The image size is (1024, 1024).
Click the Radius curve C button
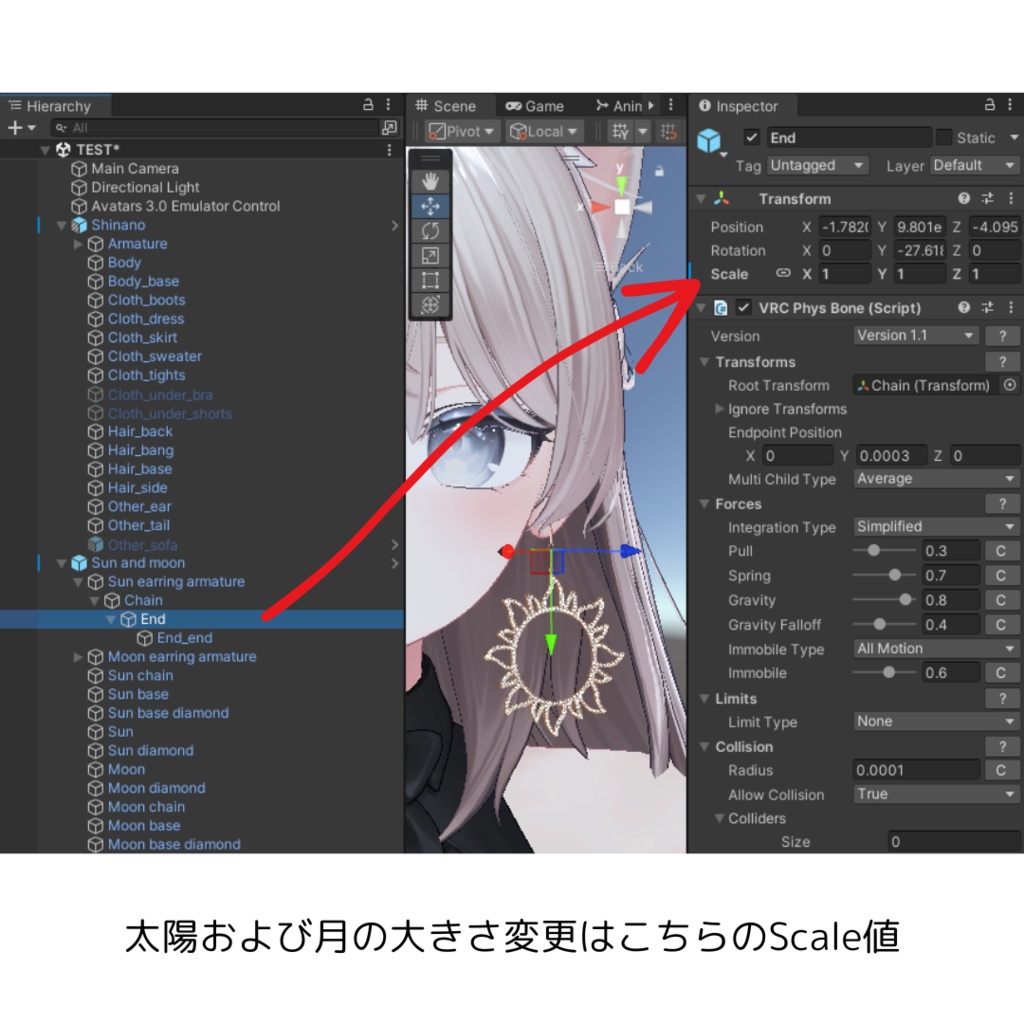click(1000, 770)
